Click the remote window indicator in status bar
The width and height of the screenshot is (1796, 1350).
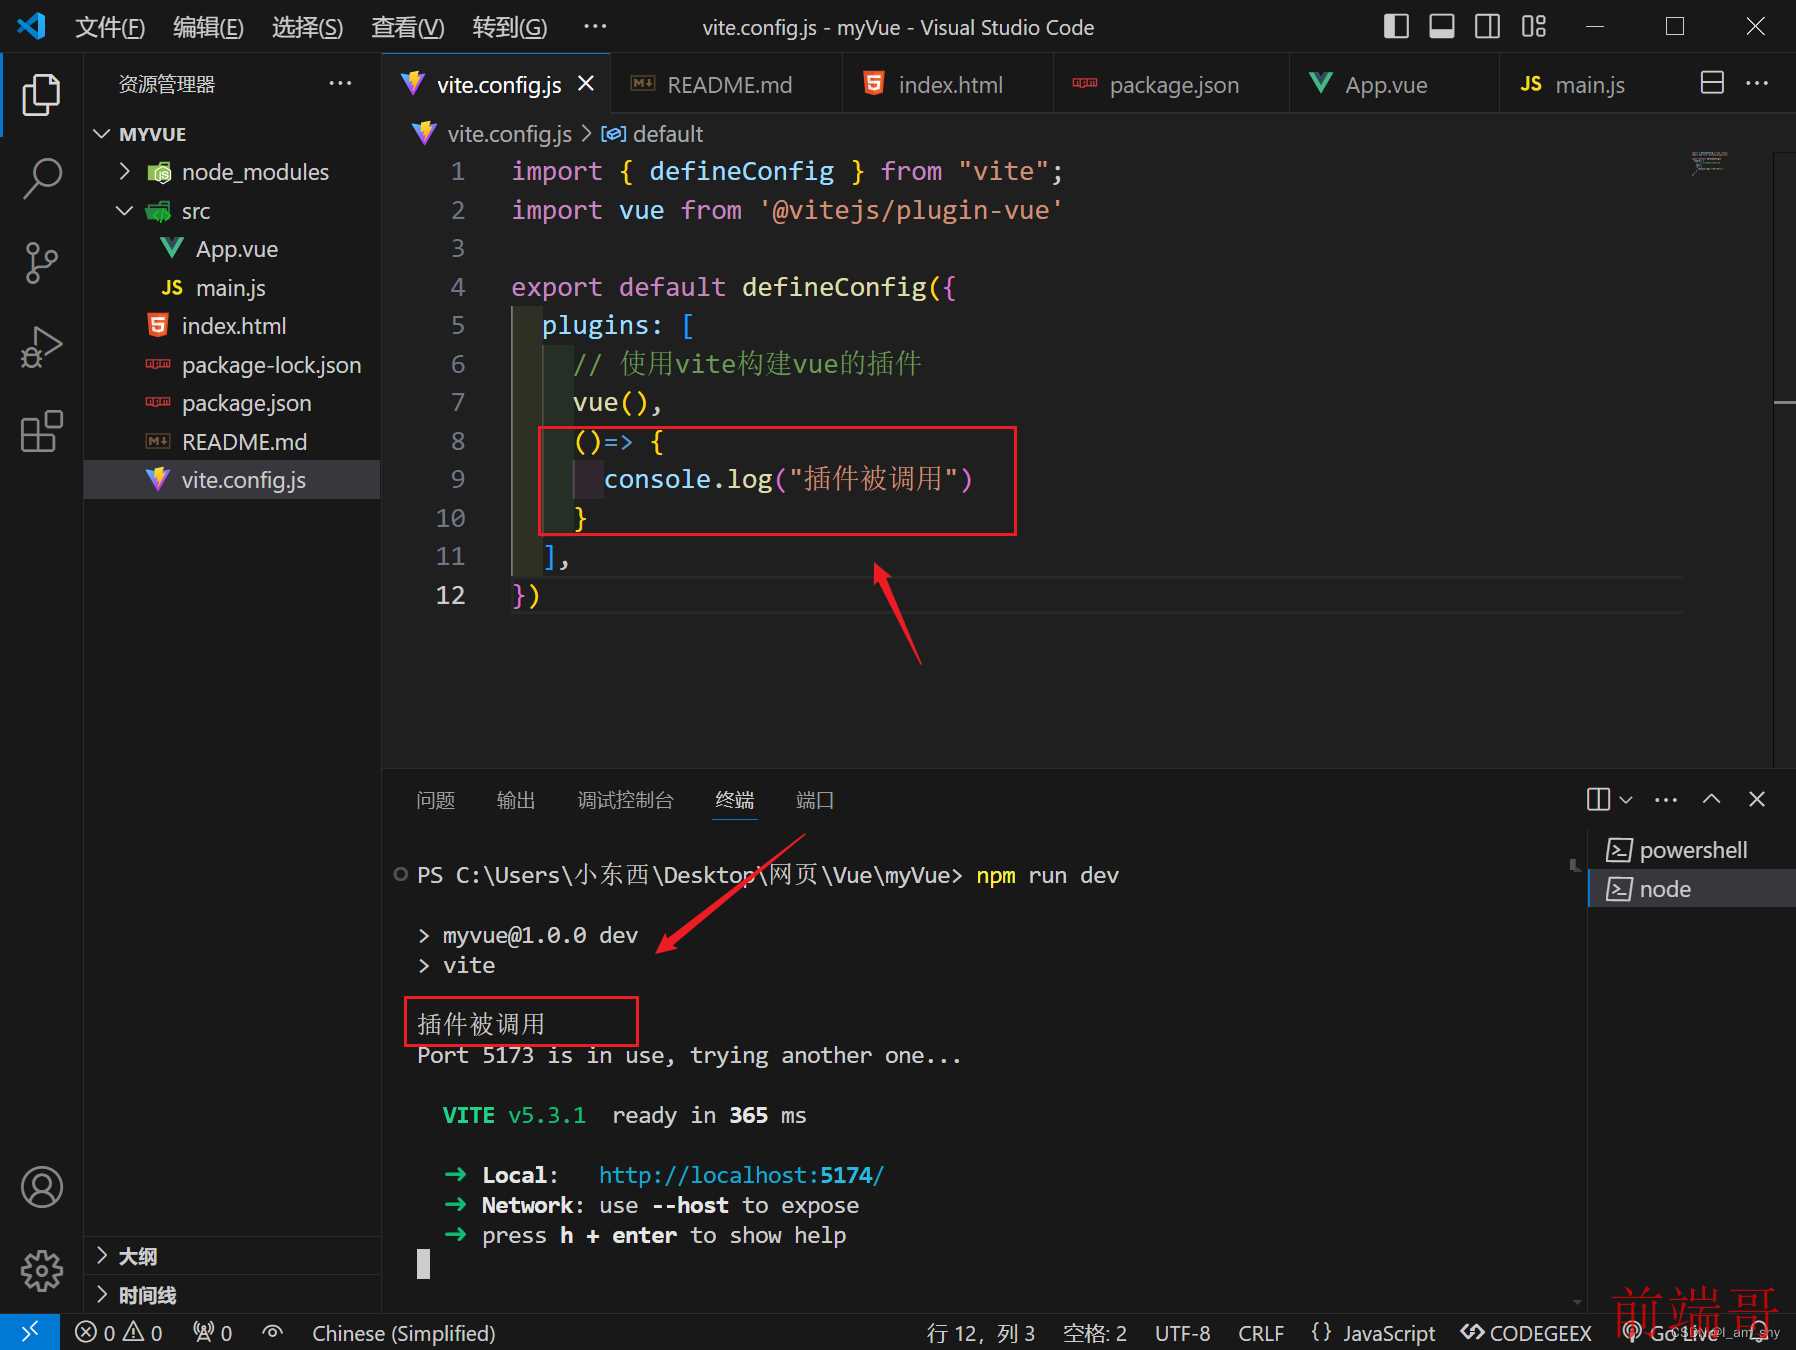[30, 1332]
